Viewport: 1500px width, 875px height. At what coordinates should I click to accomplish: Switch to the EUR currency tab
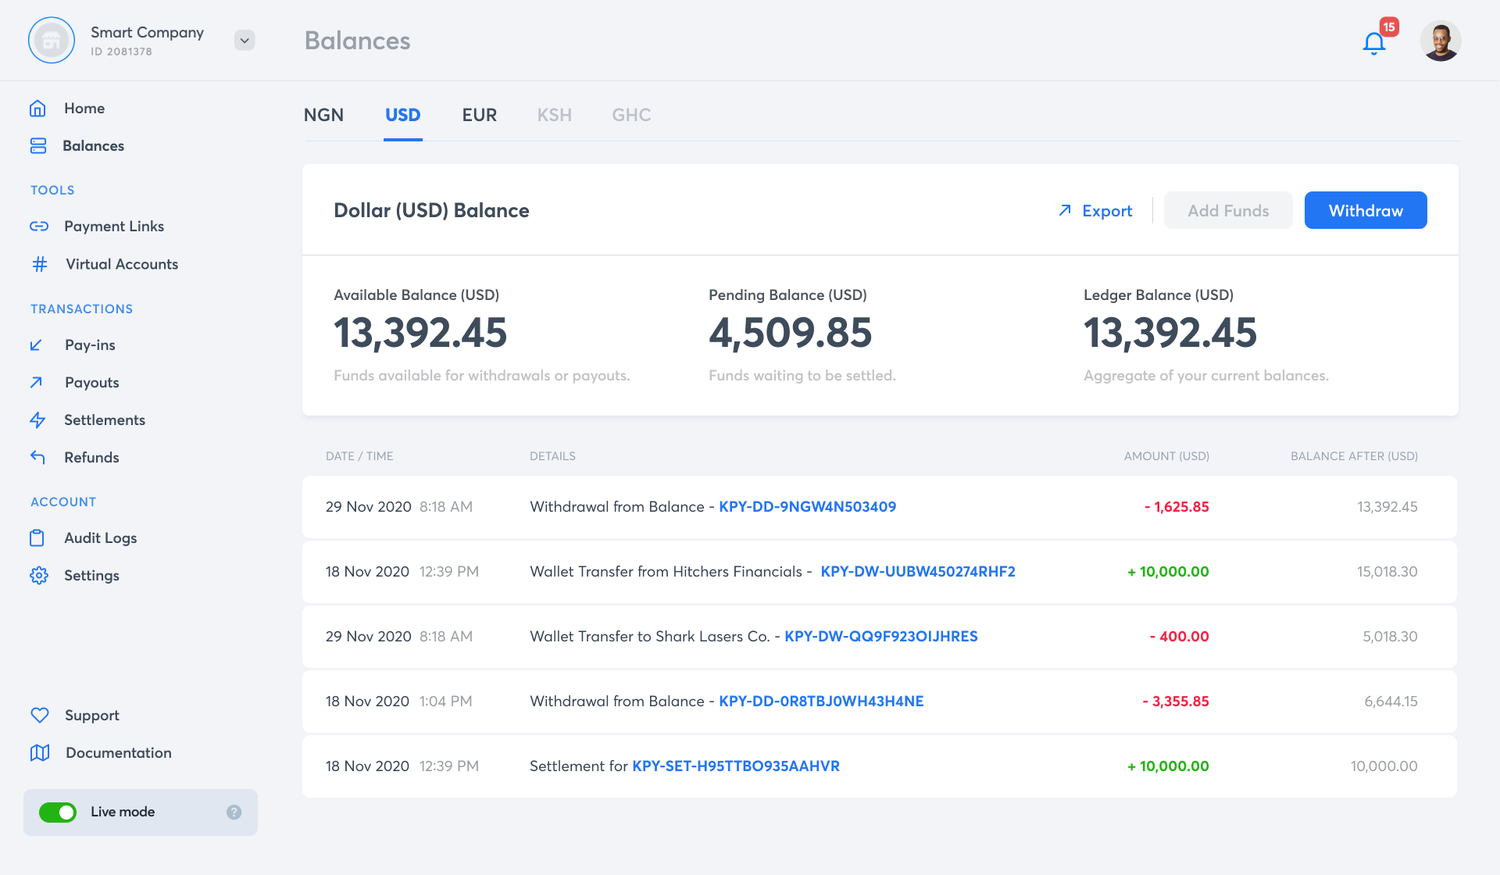point(479,115)
